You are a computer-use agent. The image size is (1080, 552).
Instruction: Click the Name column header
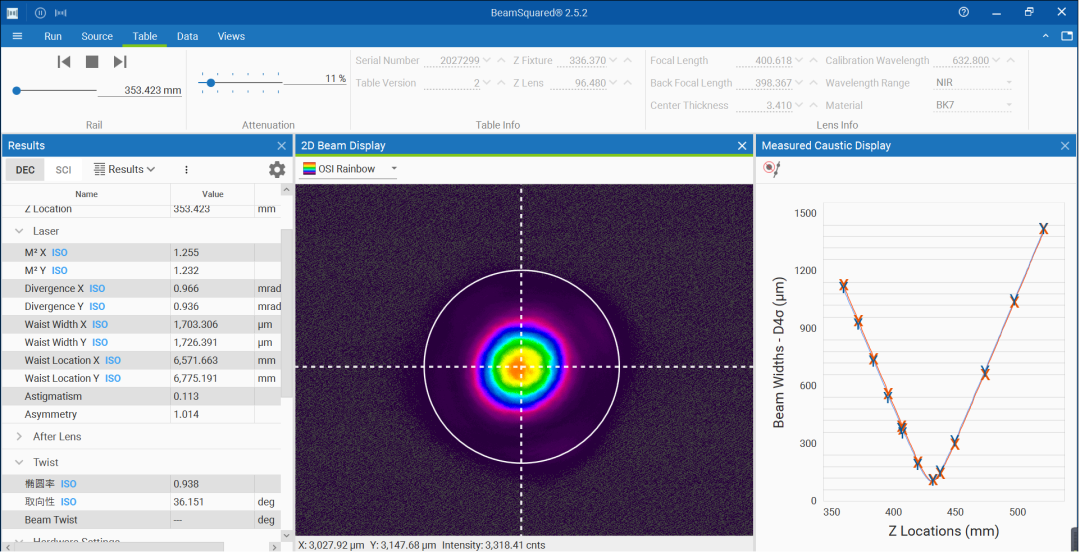(x=86, y=194)
